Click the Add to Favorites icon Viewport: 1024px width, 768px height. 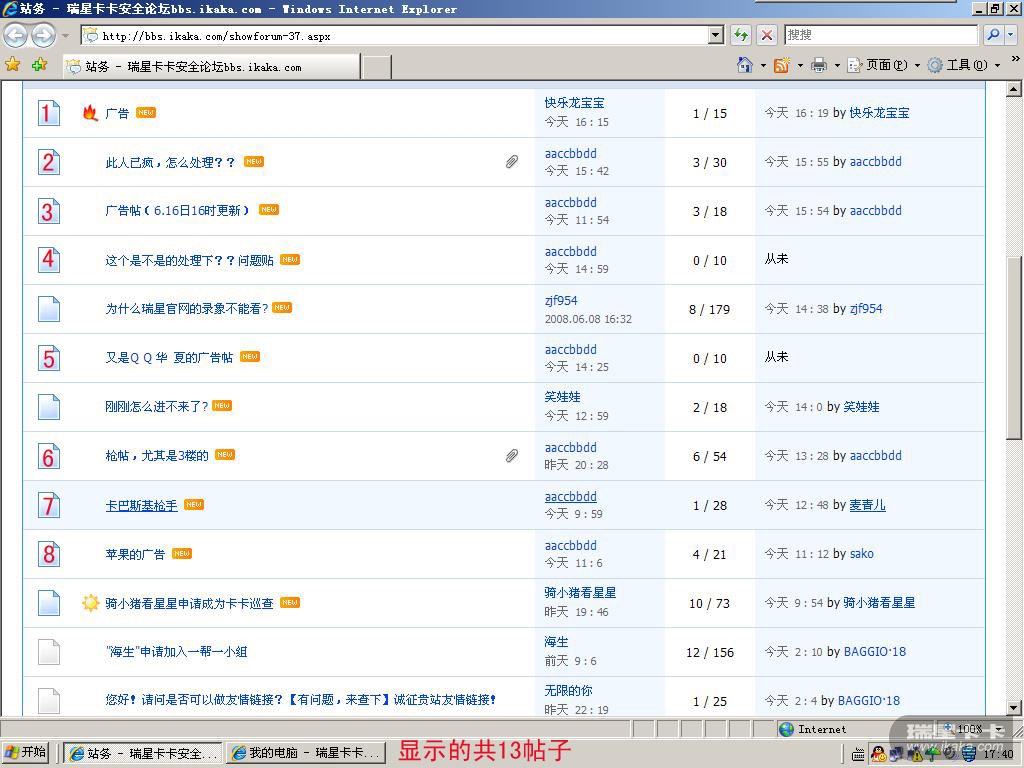[x=39, y=65]
